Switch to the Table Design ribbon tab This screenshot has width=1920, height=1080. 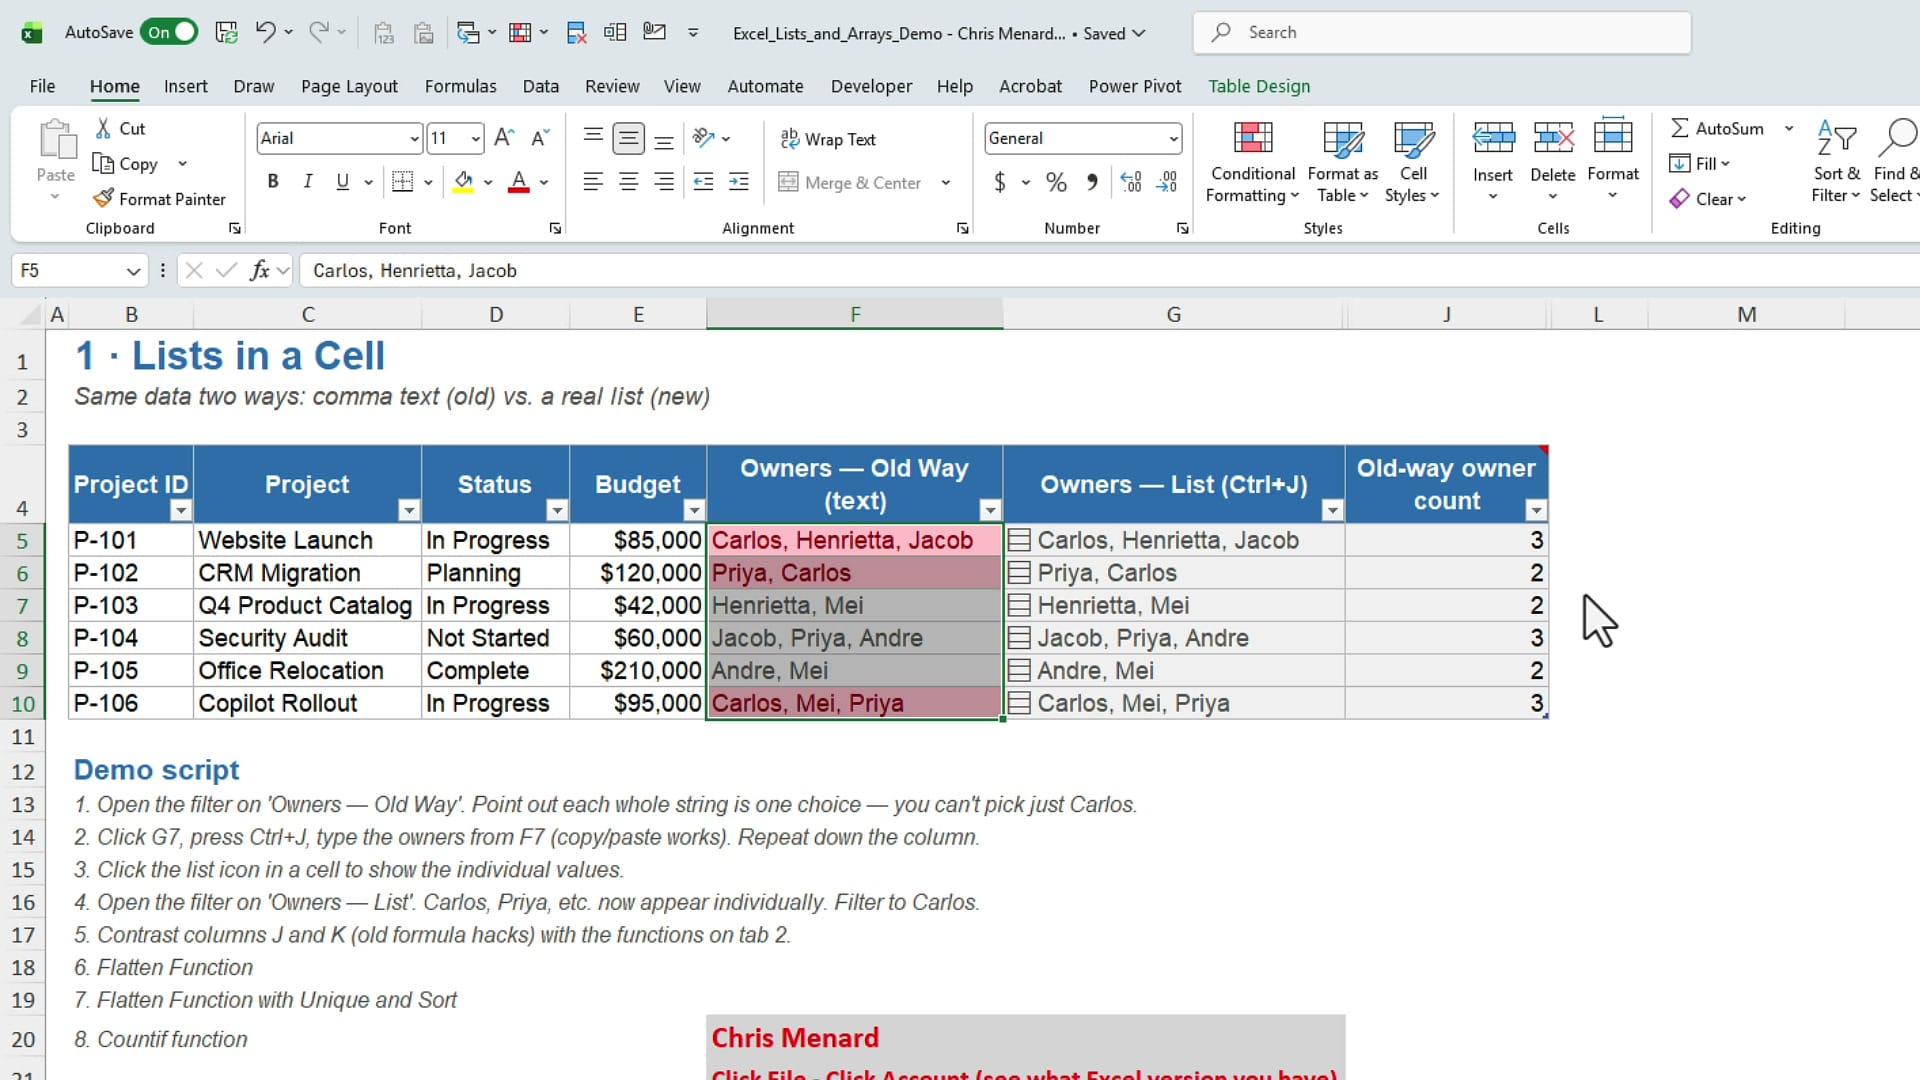(1259, 86)
